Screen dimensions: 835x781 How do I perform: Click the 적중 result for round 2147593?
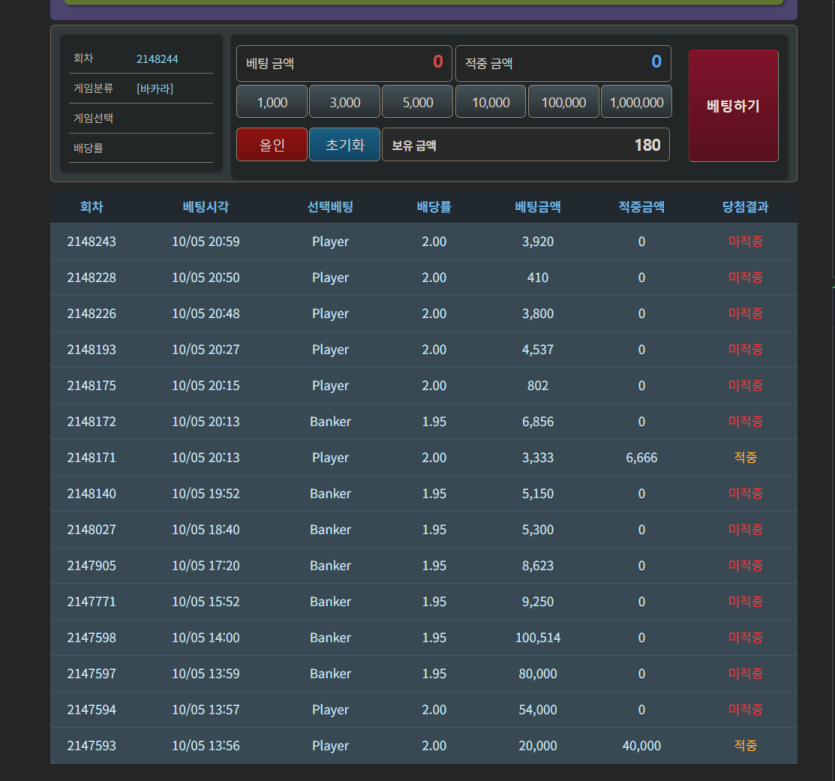click(x=746, y=745)
